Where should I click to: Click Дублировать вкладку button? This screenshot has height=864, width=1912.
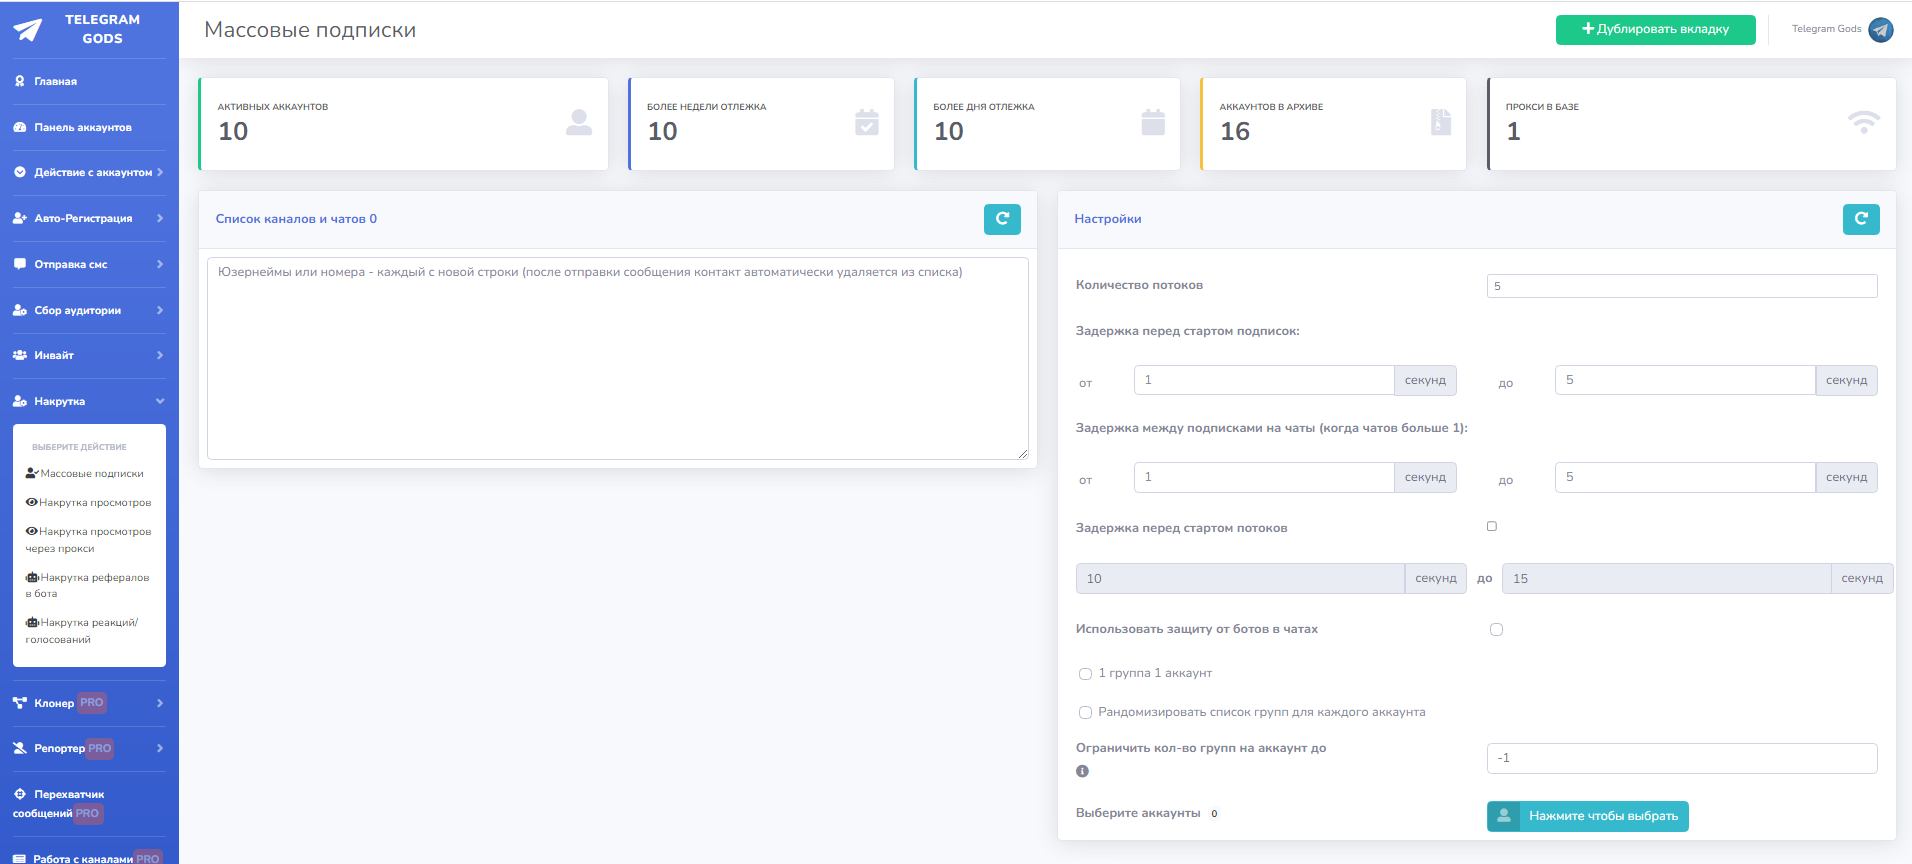1655,29
